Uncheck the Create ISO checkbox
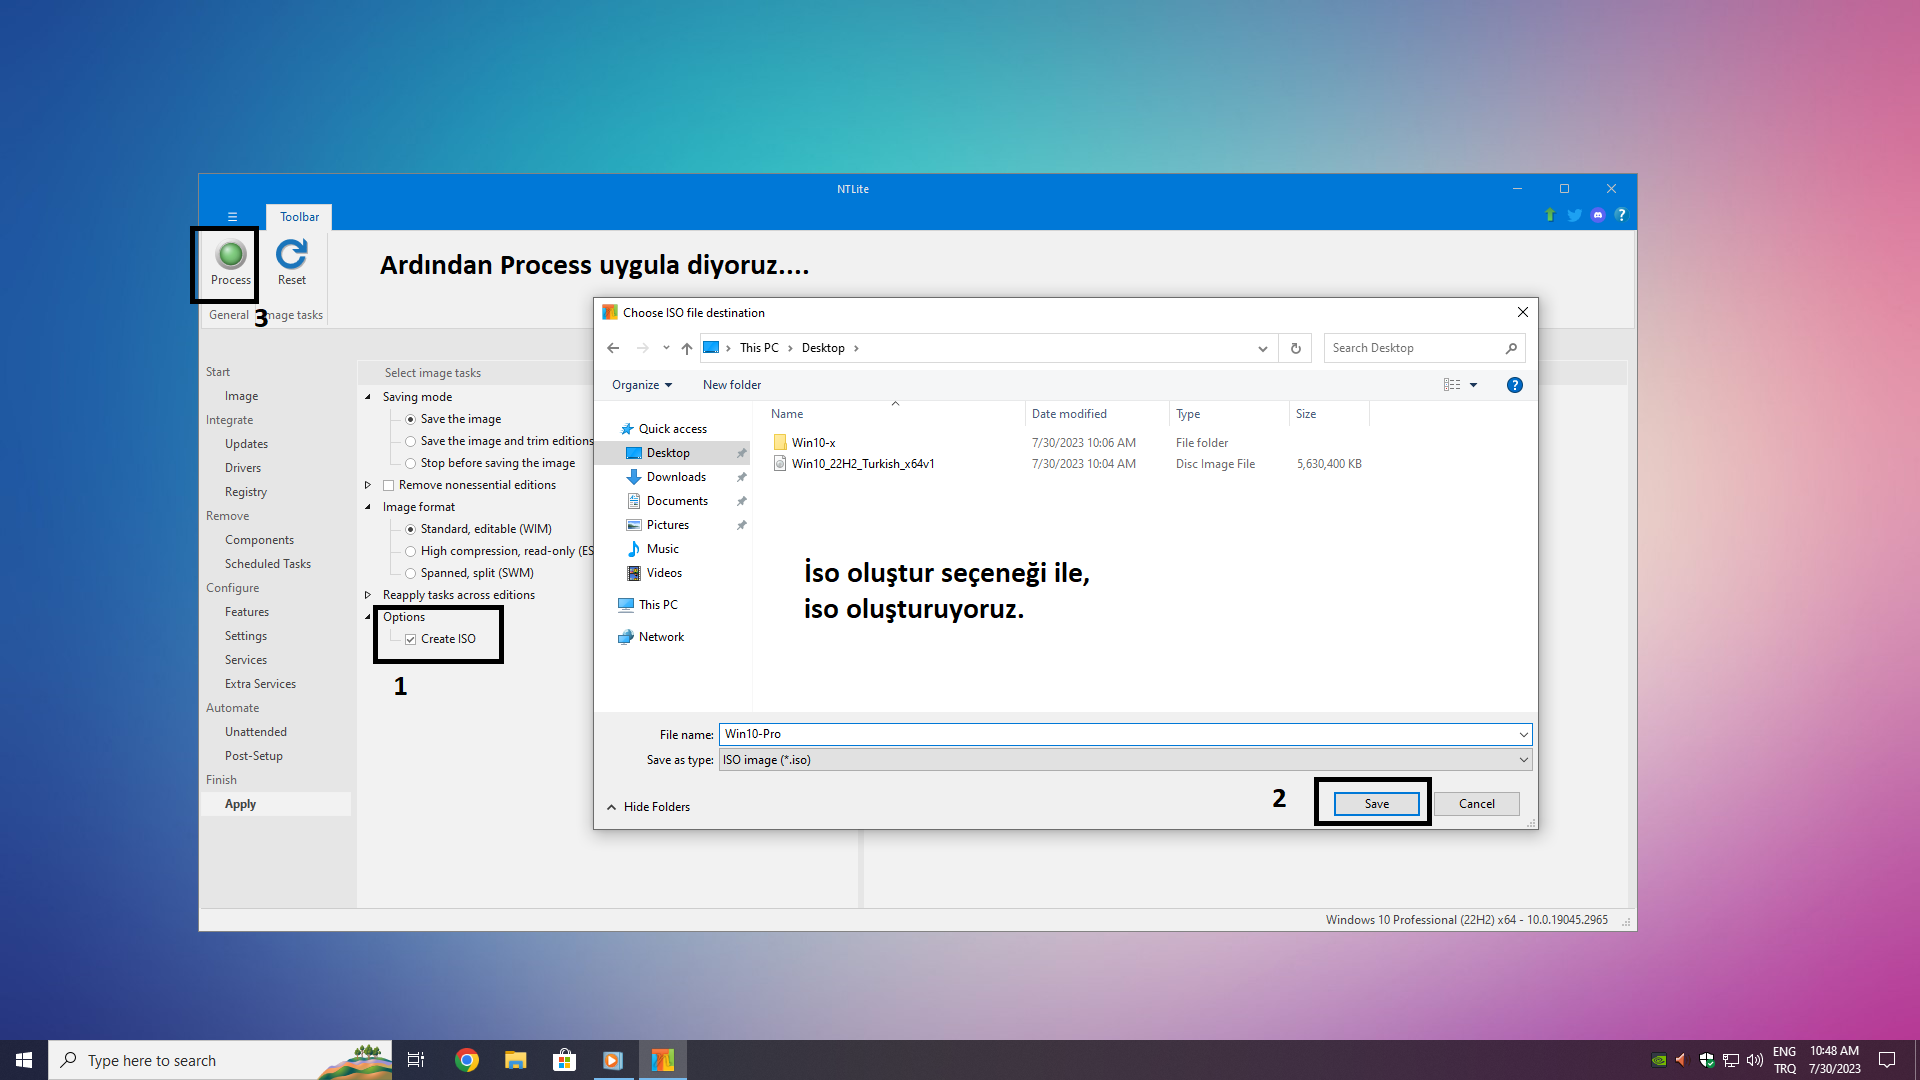1920x1080 pixels. coord(410,639)
